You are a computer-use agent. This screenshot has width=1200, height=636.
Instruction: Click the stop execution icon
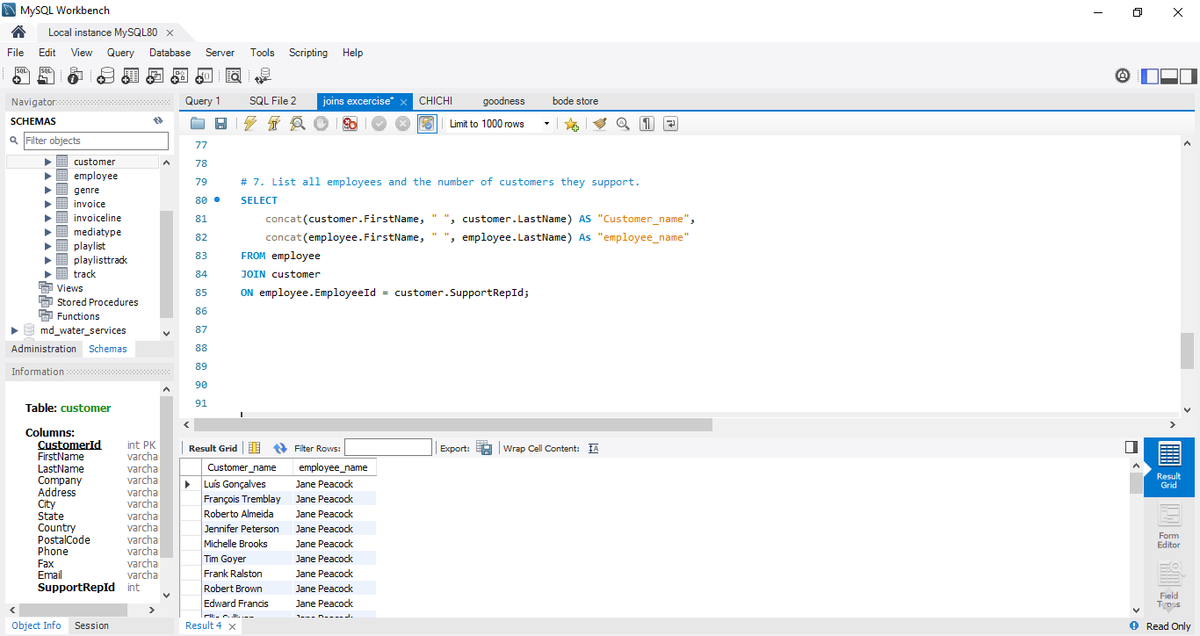321,124
